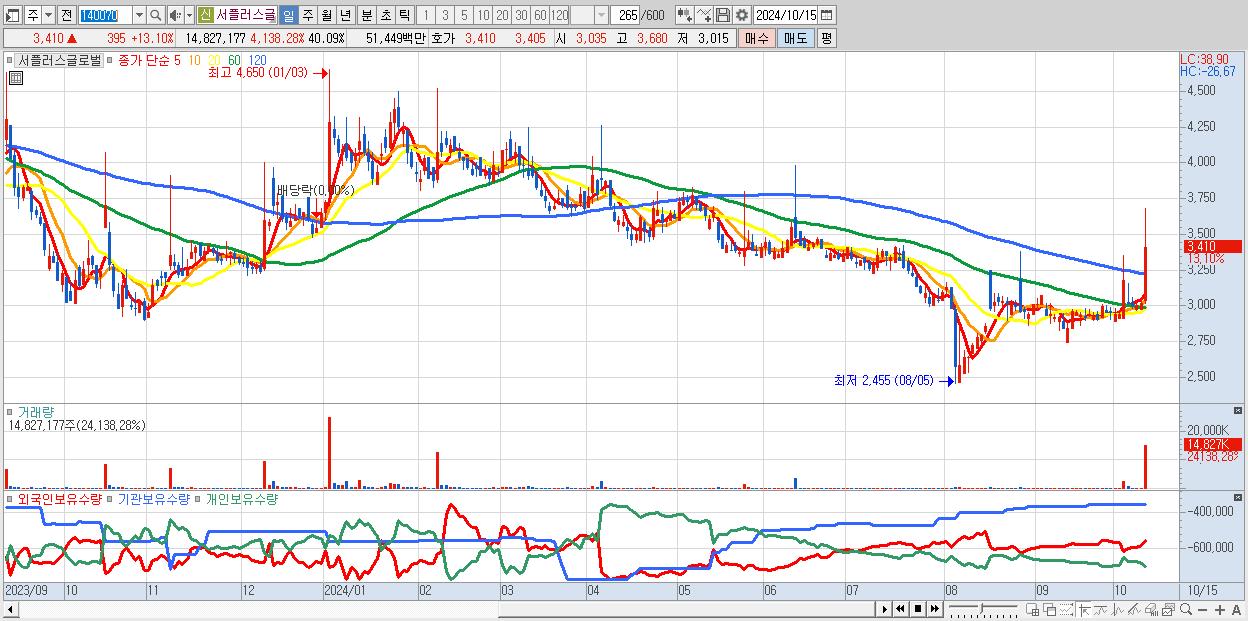
Task: Click the dotted chart range icon
Action: pyautogui.click(x=1066, y=609)
